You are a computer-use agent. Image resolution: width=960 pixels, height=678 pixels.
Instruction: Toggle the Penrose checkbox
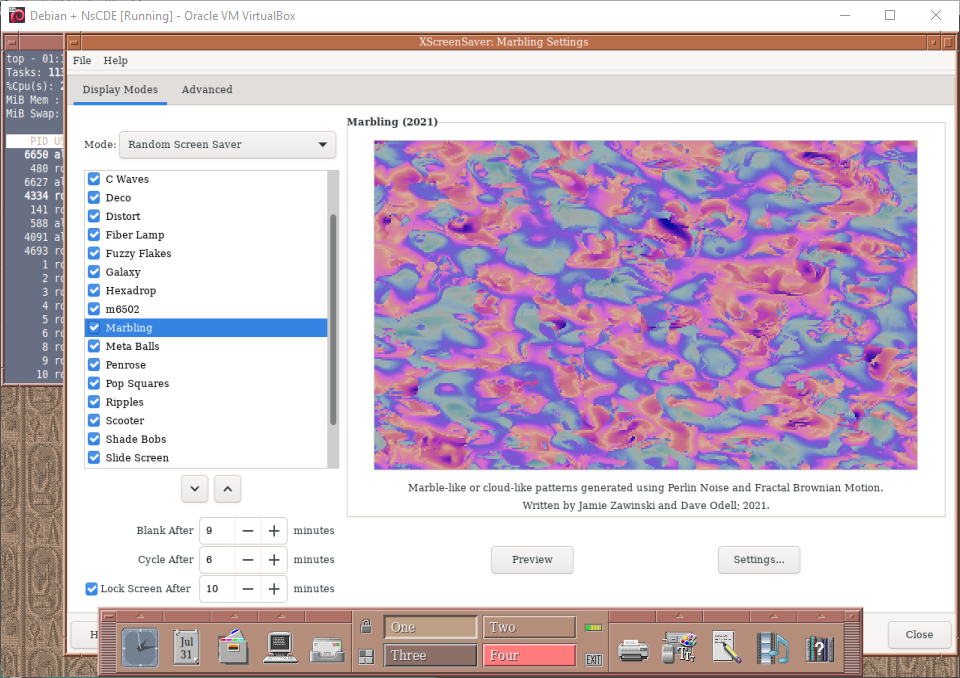tap(94, 365)
